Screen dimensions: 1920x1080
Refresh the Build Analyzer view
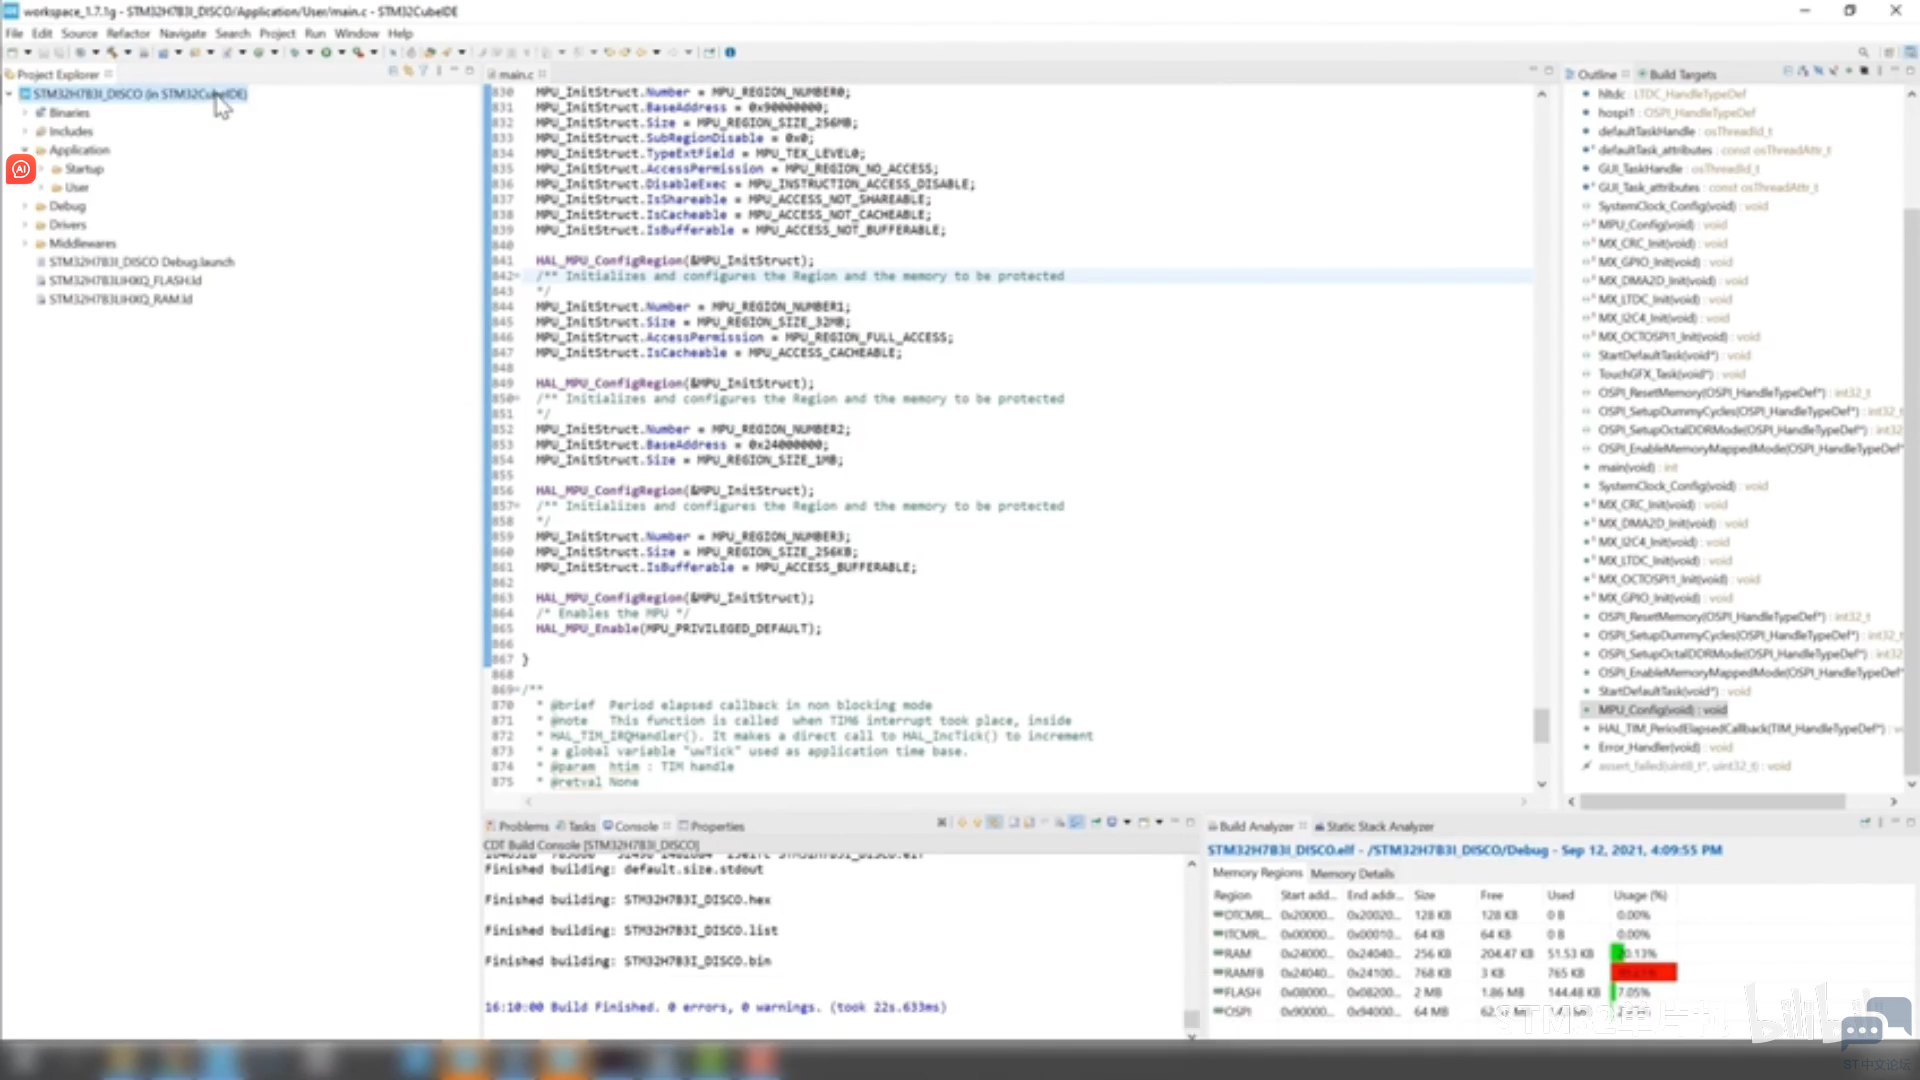click(x=1865, y=823)
